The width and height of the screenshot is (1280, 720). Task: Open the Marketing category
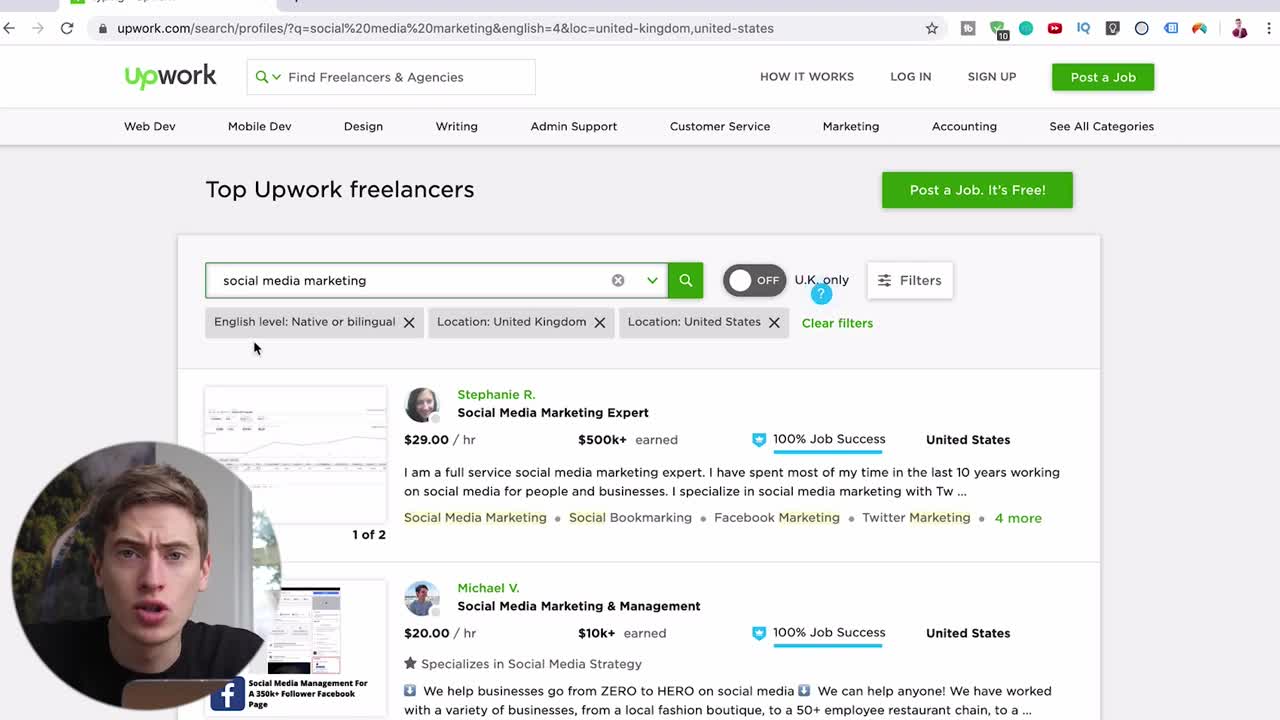(851, 126)
